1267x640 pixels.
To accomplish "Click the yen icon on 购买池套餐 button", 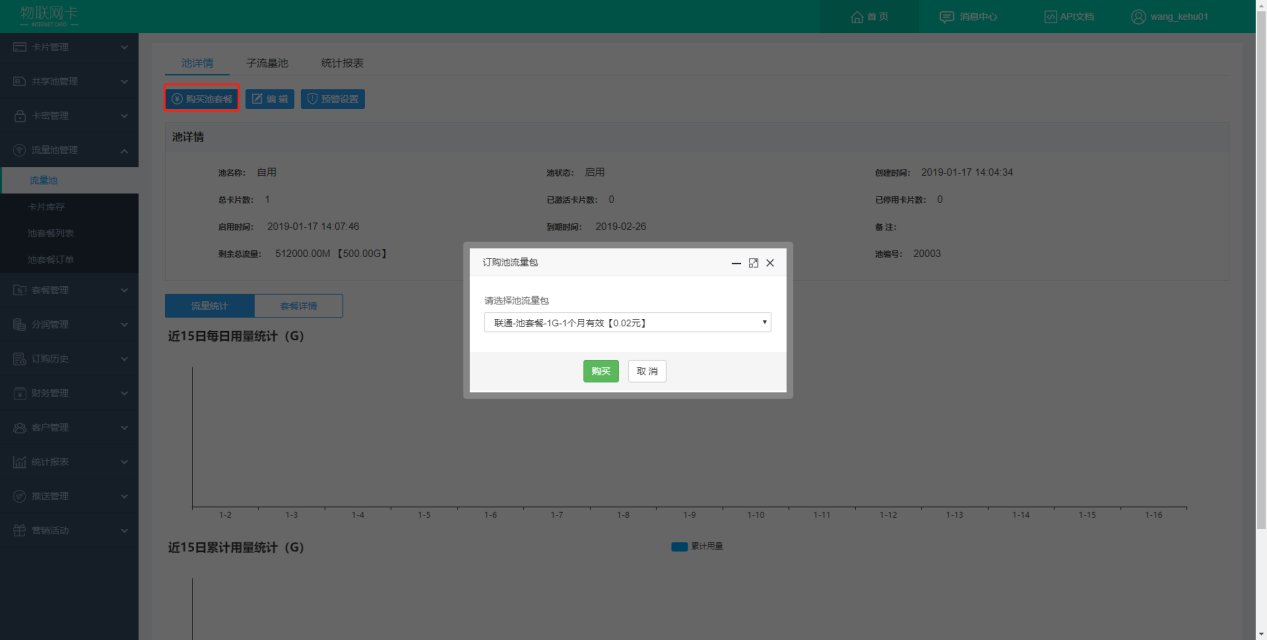I will [177, 99].
